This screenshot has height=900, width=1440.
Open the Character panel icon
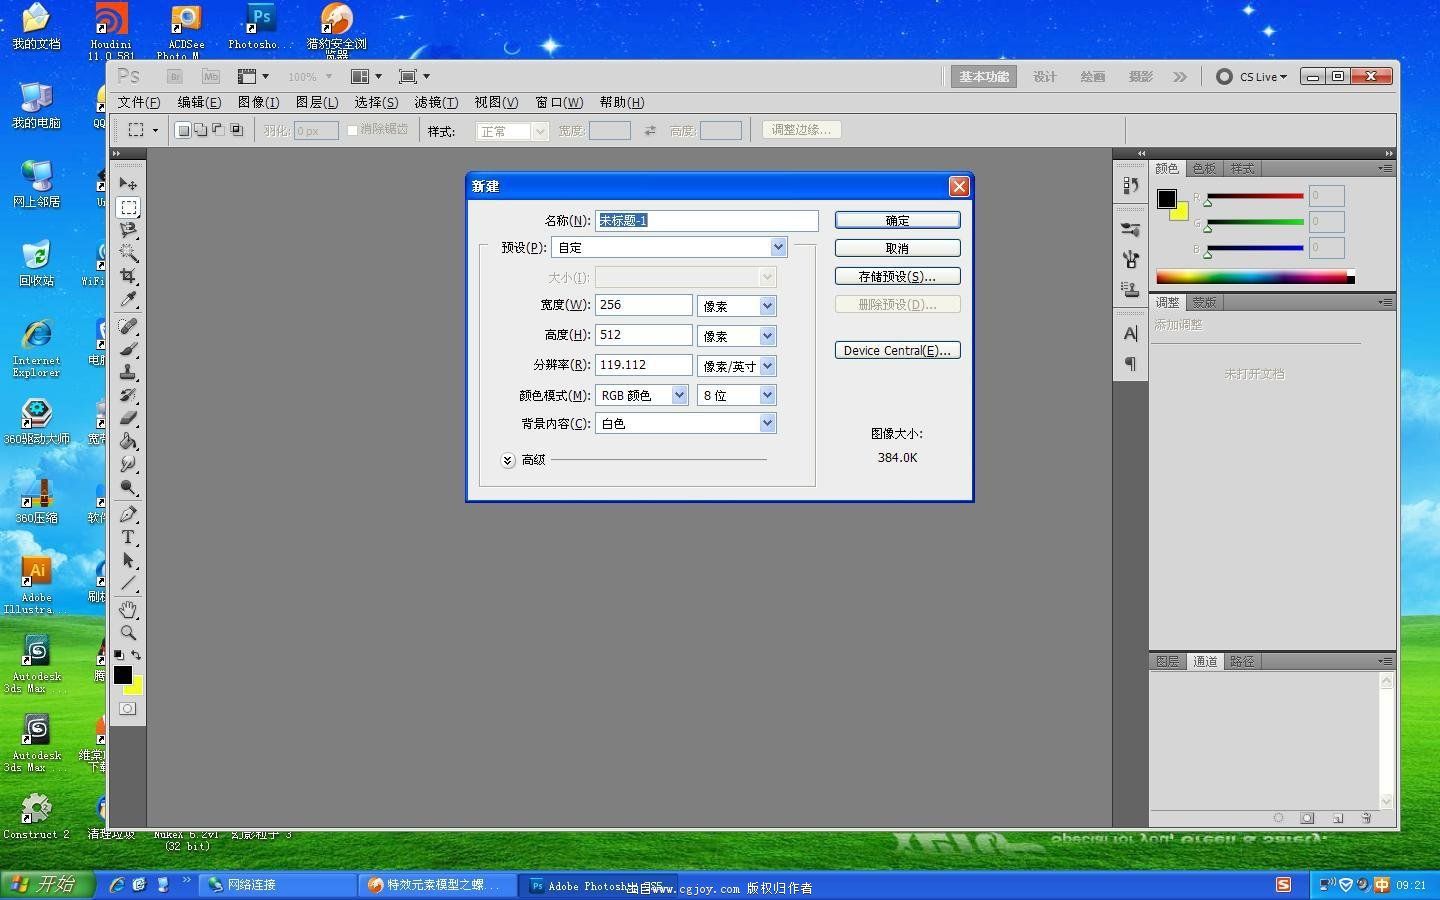tap(1131, 334)
